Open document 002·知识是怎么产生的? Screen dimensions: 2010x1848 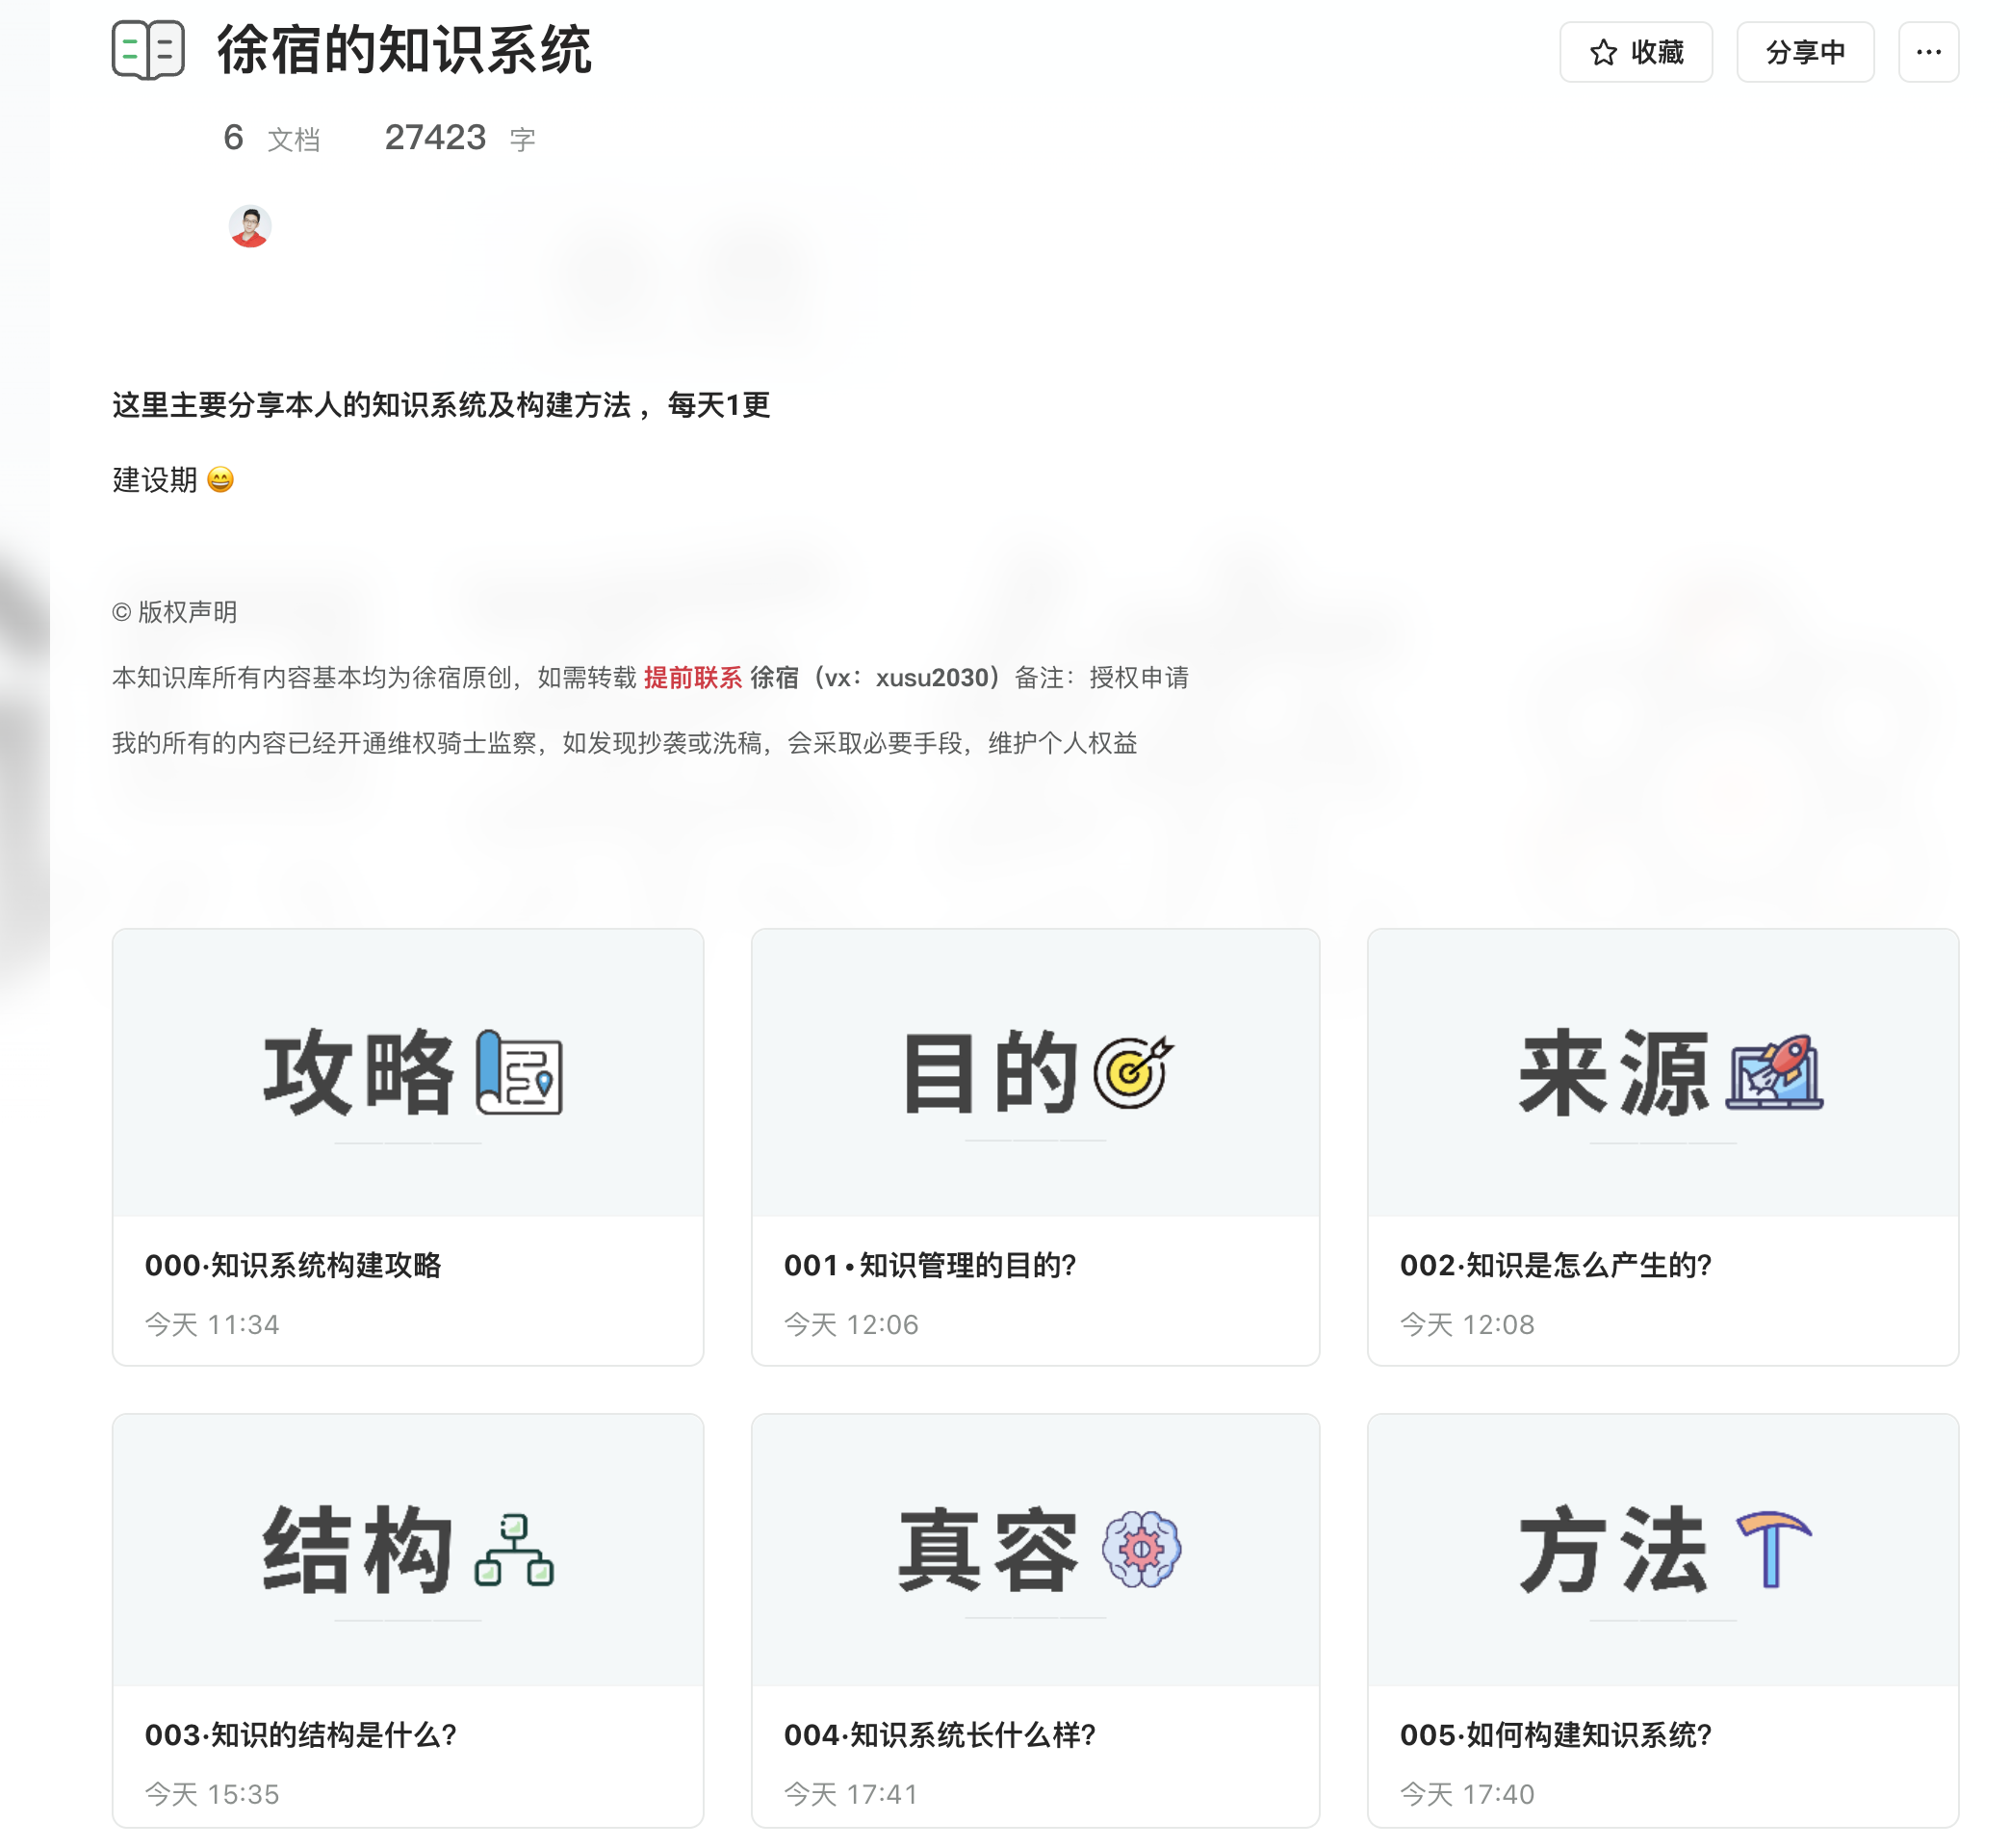coord(1555,1265)
